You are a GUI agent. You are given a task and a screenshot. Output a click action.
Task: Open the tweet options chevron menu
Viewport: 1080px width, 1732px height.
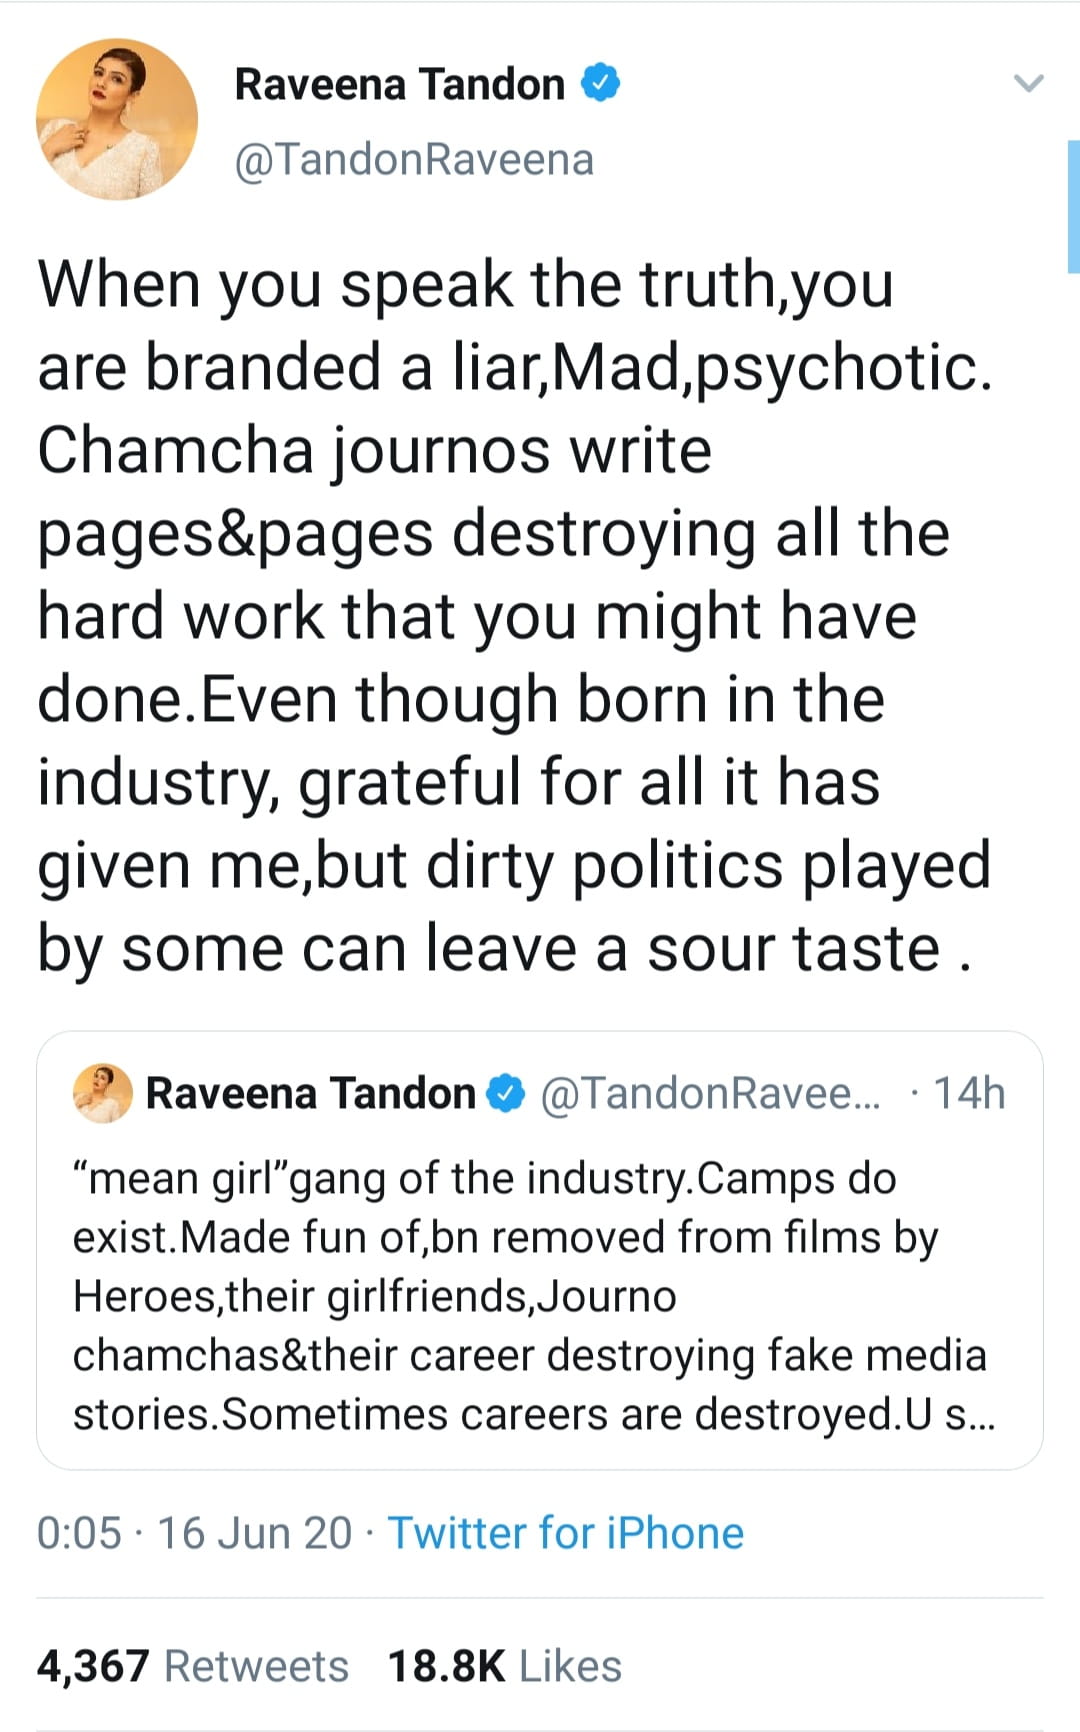(1028, 83)
